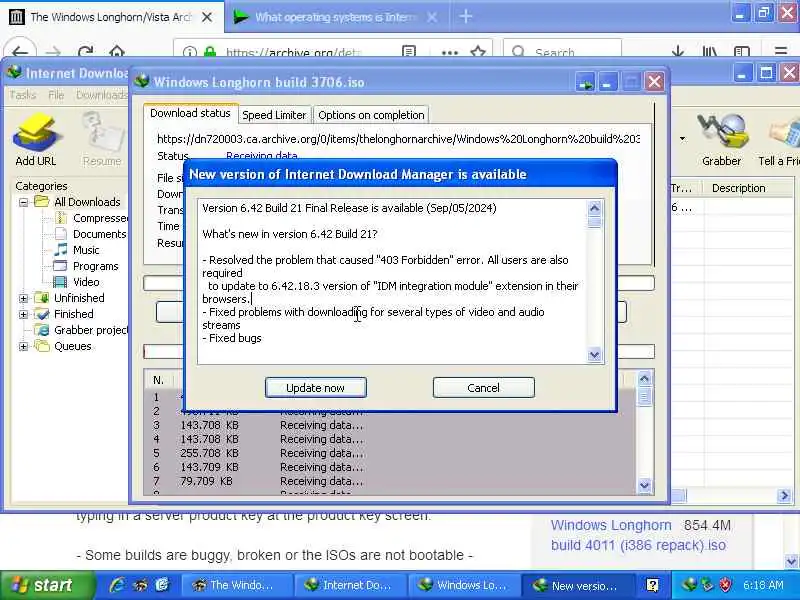
Task: Click the N. column header in connections list
Action: 159,380
